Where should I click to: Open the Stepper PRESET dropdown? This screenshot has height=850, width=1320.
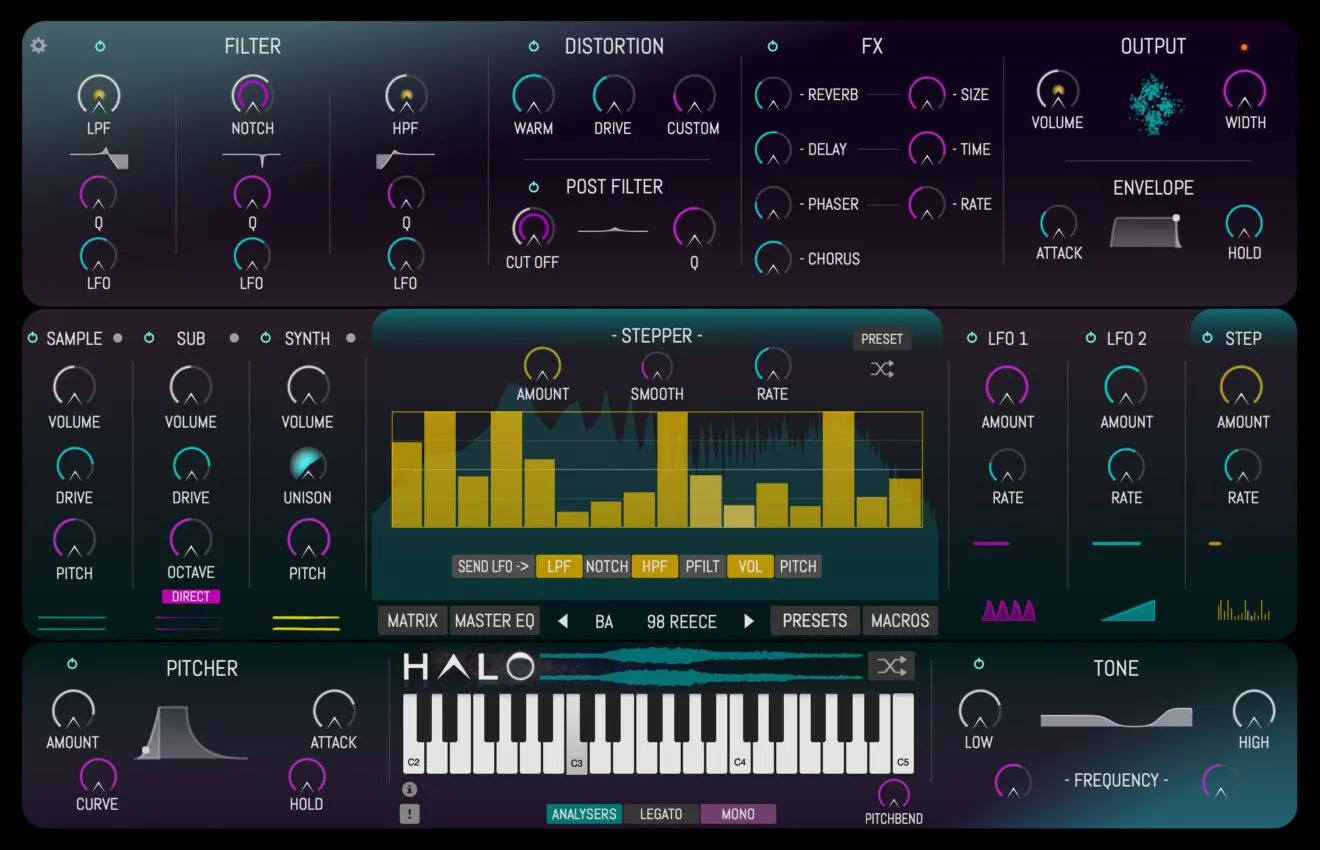(881, 339)
